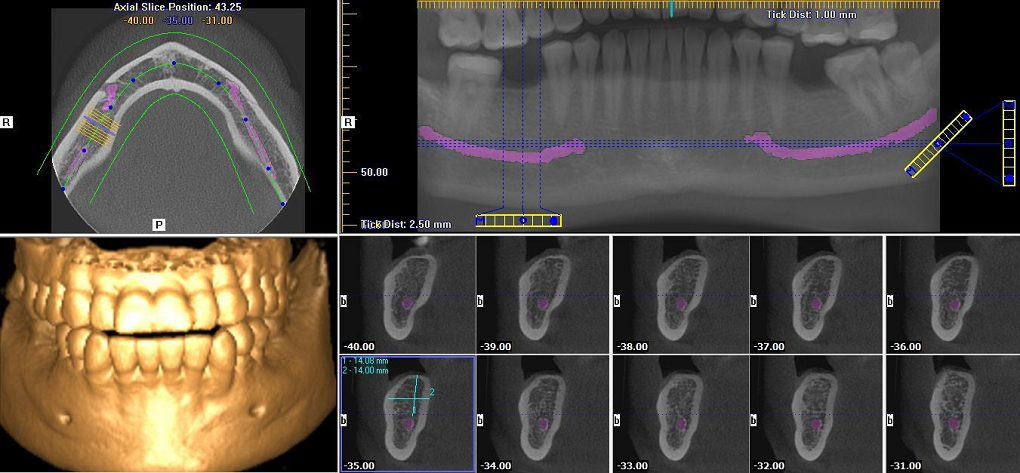Screen dimensions: 1020x473
Task: Click the orange -40.00 label above axial view
Action: (139, 21)
